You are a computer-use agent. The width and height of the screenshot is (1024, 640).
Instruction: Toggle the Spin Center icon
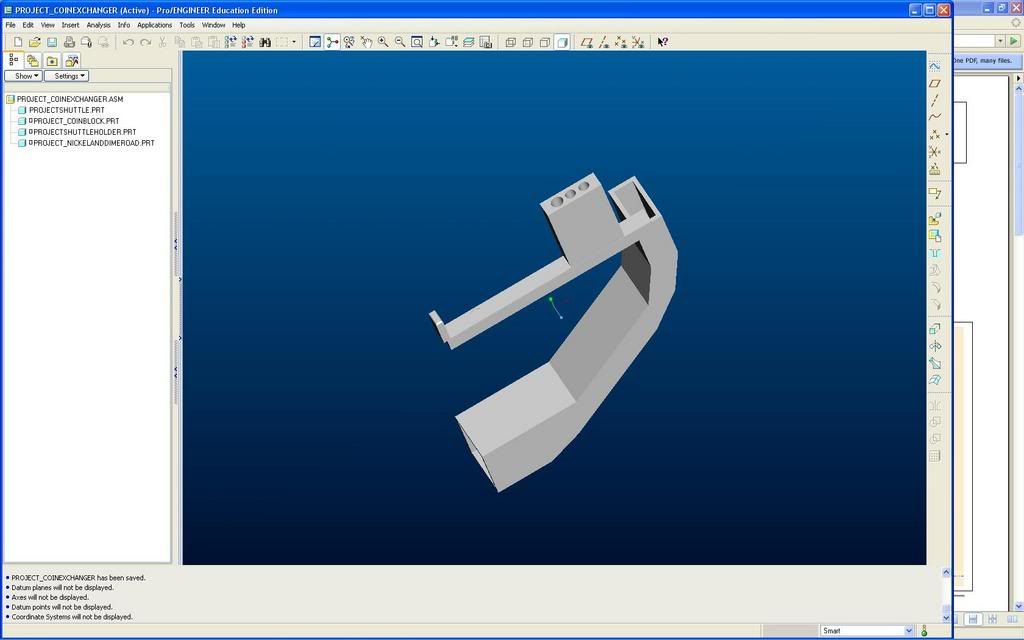coord(332,42)
